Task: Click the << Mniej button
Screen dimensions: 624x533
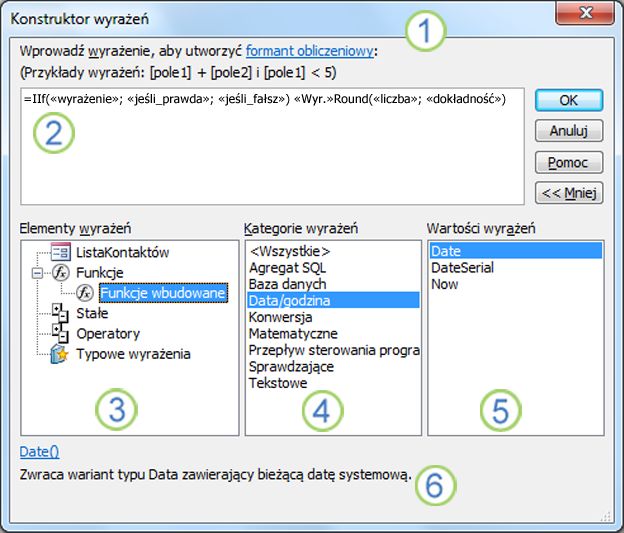Action: pyautogui.click(x=569, y=193)
